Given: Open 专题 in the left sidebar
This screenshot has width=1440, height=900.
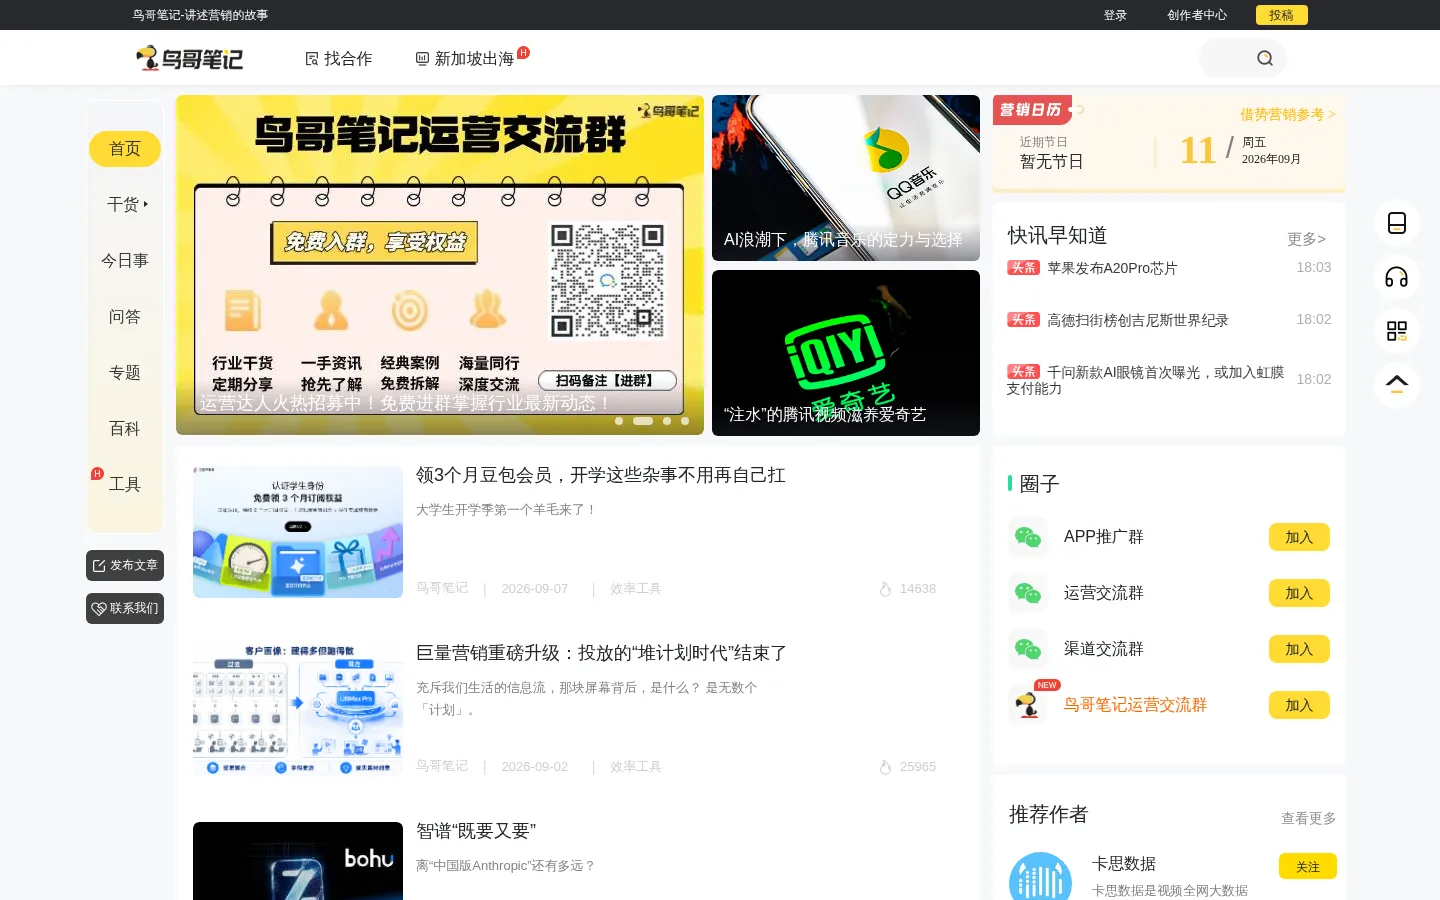Looking at the screenshot, I should click(125, 373).
